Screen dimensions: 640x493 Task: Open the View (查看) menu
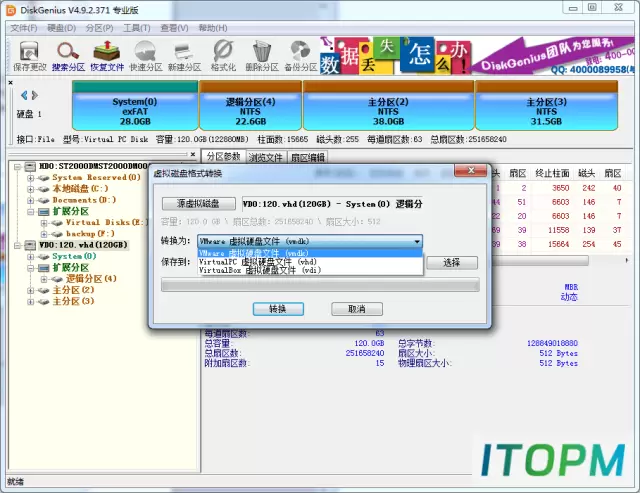point(174,28)
